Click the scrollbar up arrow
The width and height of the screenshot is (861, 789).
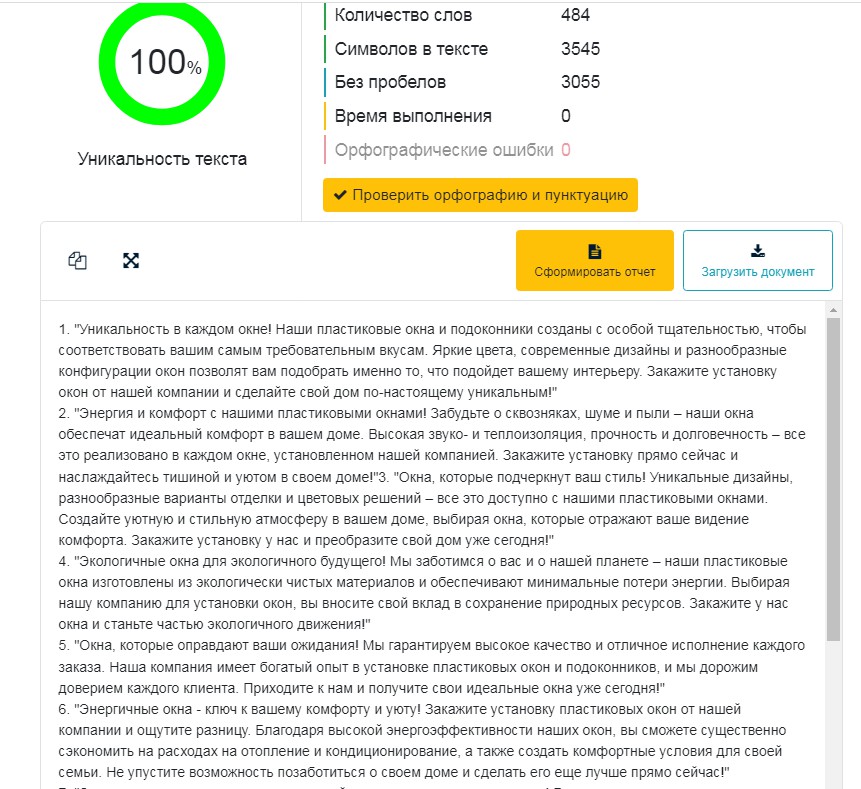coord(834,309)
